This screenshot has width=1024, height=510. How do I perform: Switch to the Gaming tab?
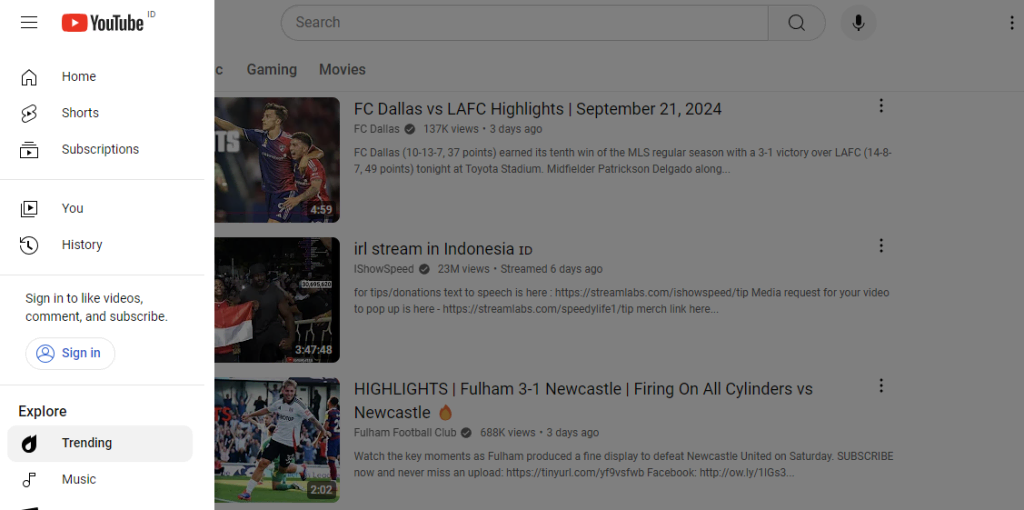pos(272,70)
